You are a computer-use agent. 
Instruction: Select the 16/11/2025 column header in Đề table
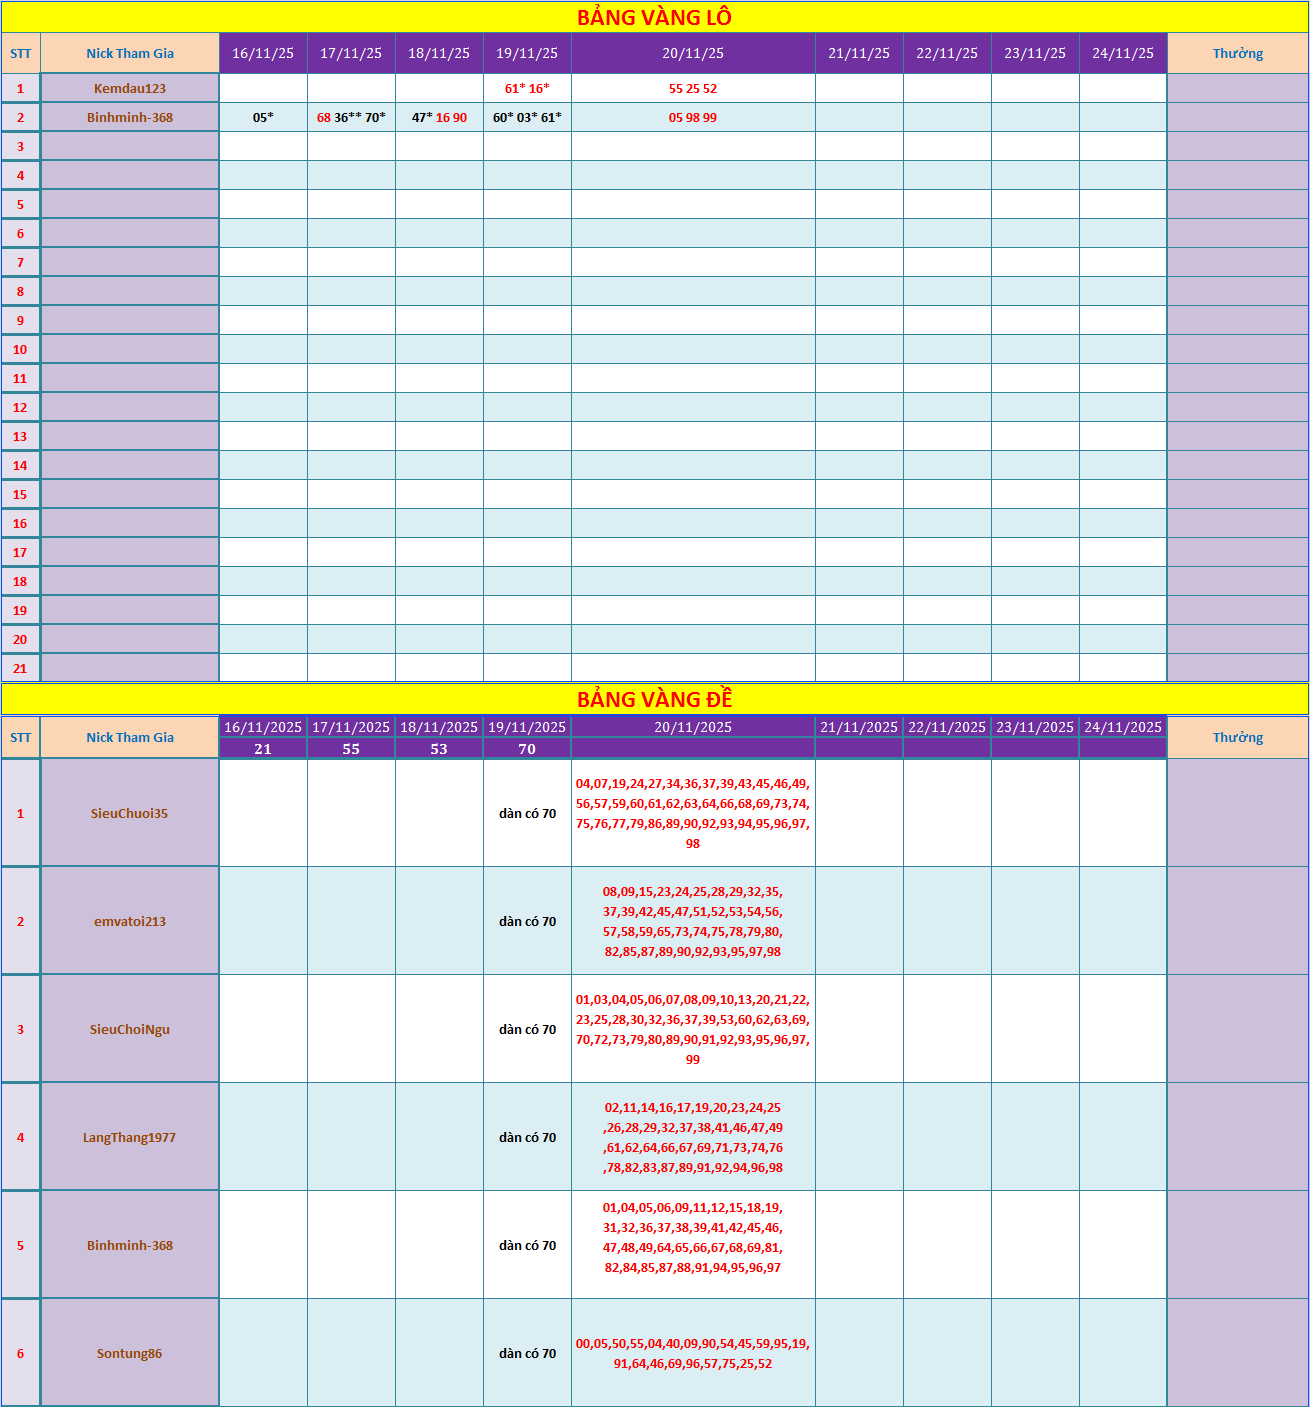click(x=263, y=727)
